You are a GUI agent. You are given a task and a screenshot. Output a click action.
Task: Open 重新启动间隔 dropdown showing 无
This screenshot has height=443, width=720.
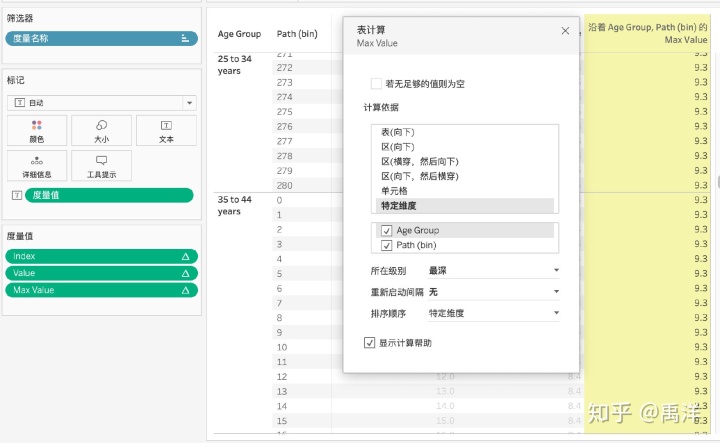493,292
